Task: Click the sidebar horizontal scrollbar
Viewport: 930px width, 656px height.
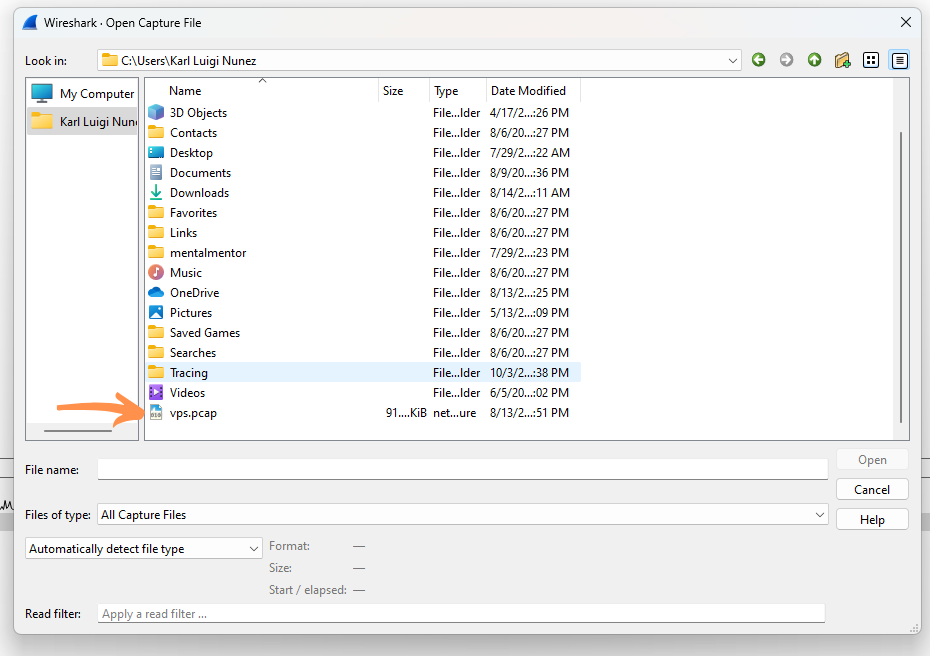Action: point(78,431)
